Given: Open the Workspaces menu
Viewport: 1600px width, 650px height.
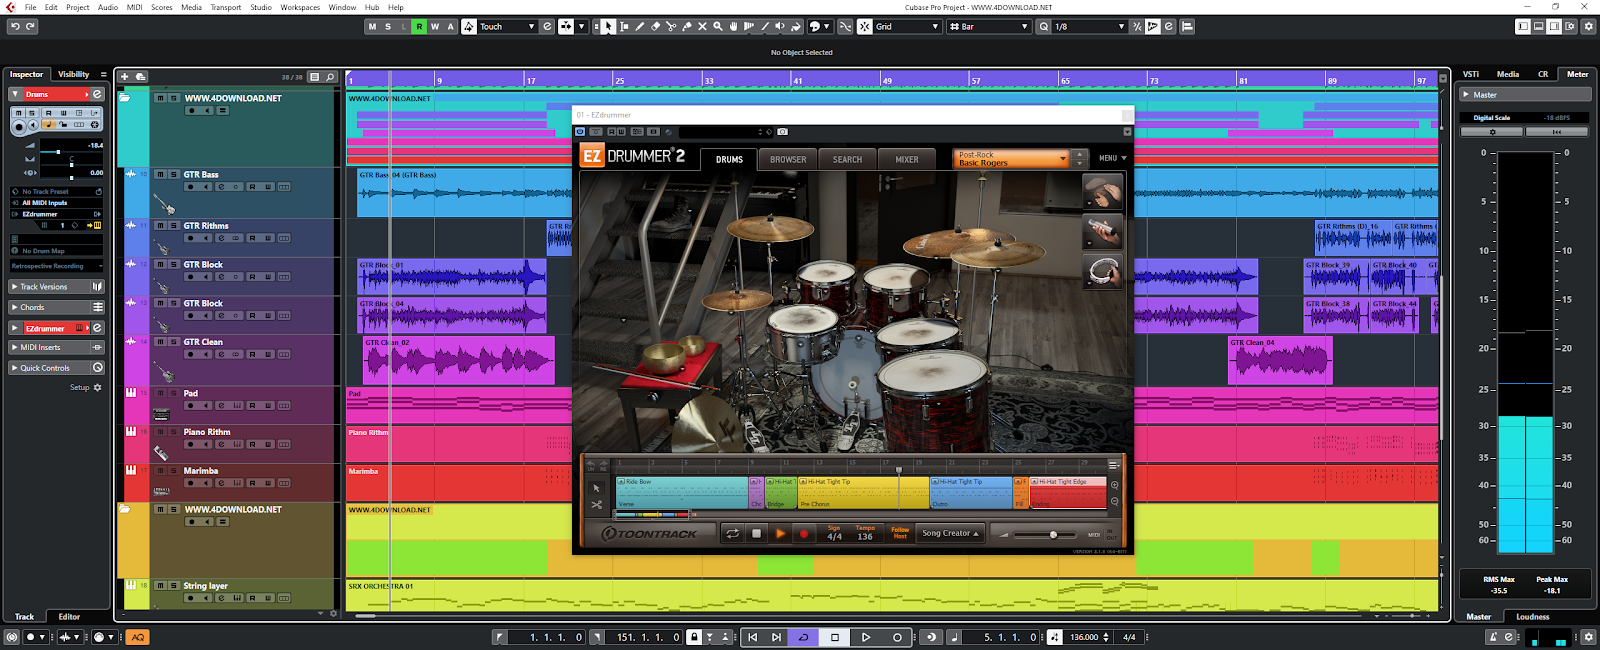Looking at the screenshot, I should (x=300, y=7).
